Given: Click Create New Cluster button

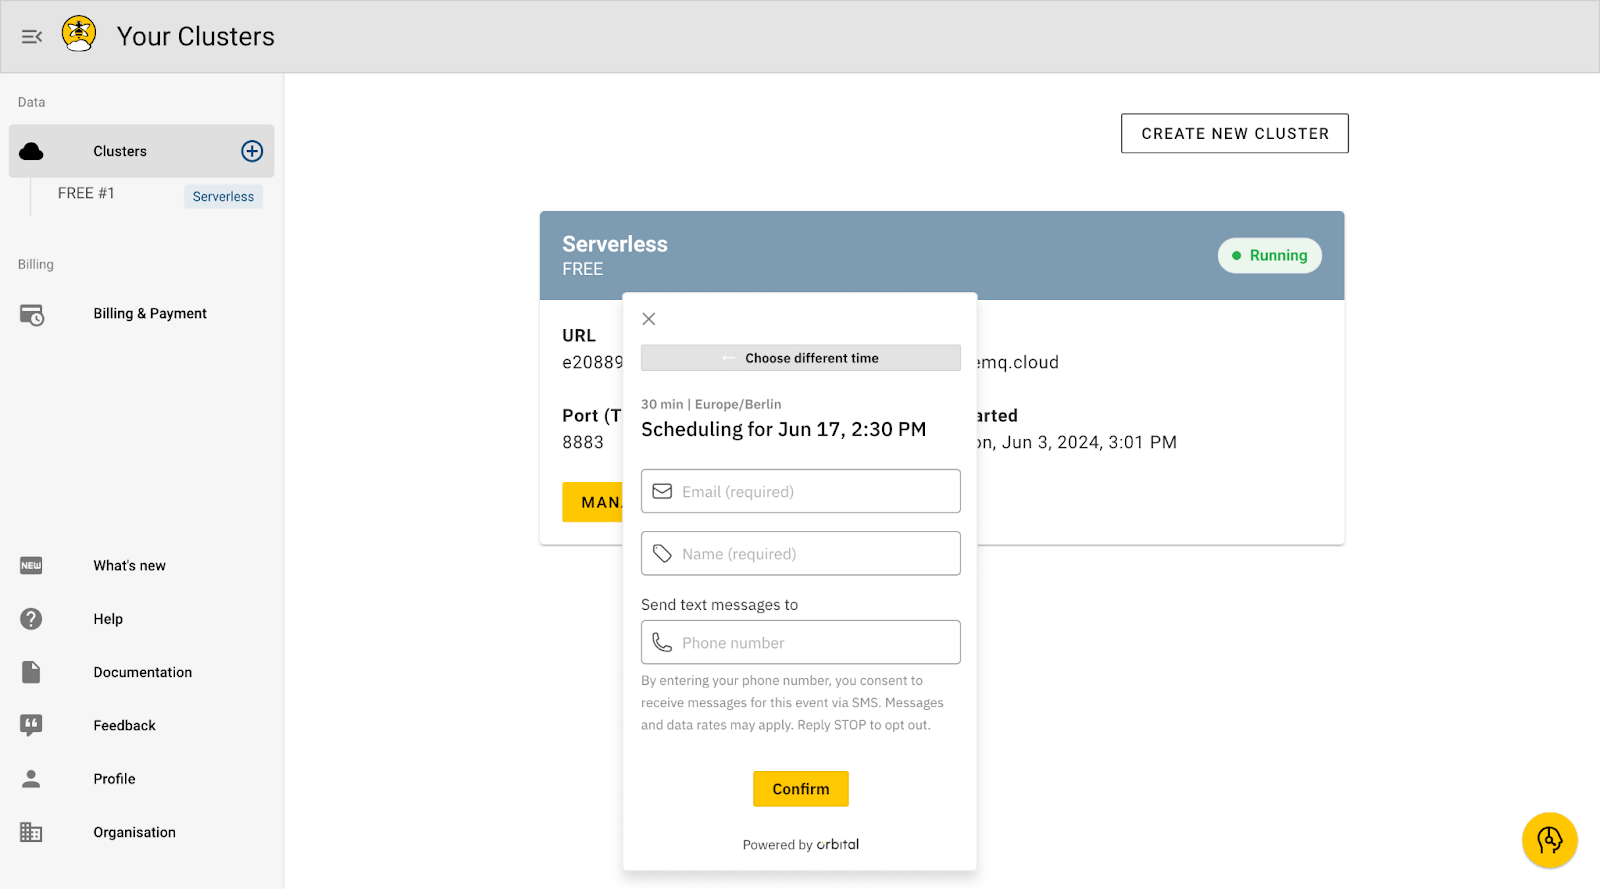Looking at the screenshot, I should coord(1235,133).
